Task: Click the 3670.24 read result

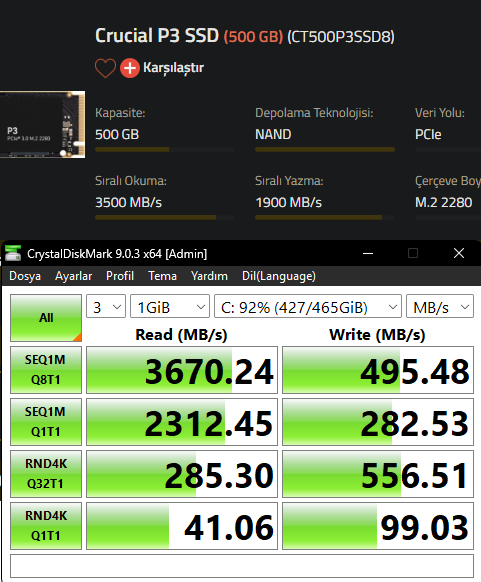Action: (182, 370)
